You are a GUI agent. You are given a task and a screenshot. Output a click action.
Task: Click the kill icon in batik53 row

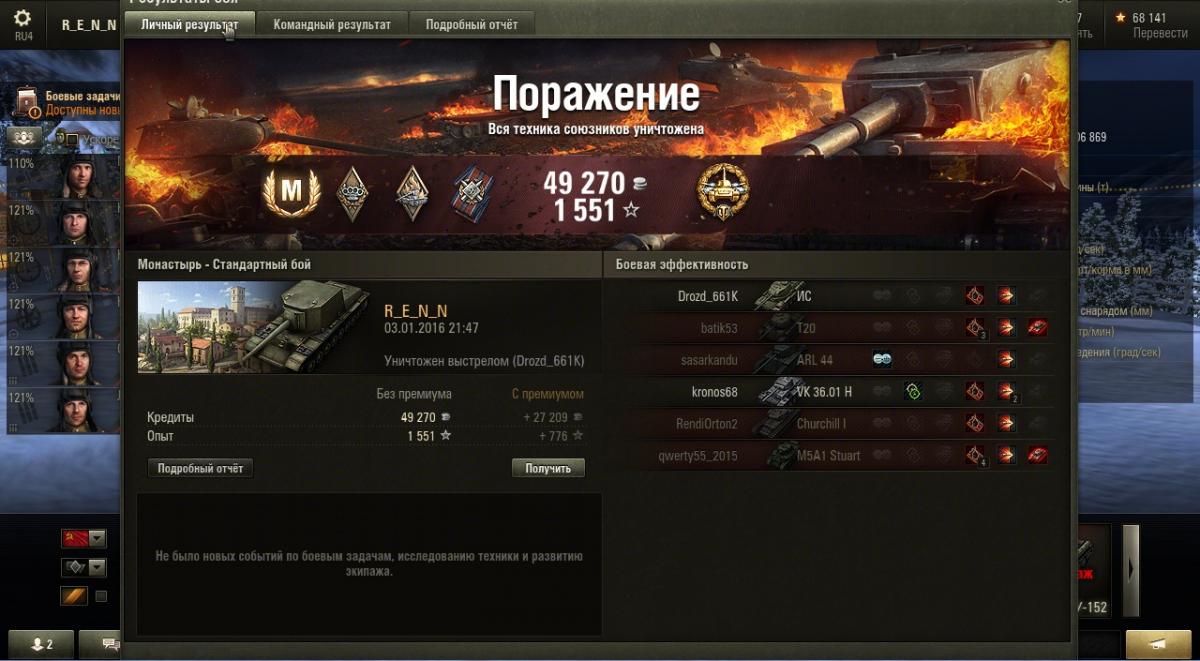1038,327
